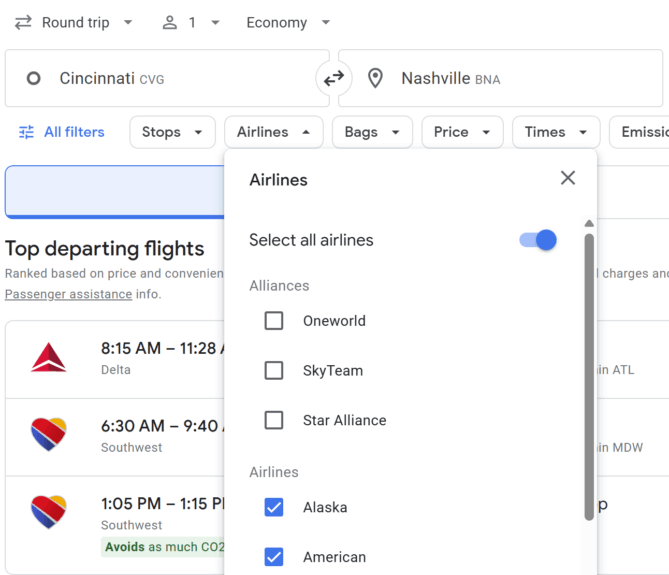This screenshot has width=669, height=575.
Task: Click the origin circle icon beside Cincinnati
Action: coord(33,78)
